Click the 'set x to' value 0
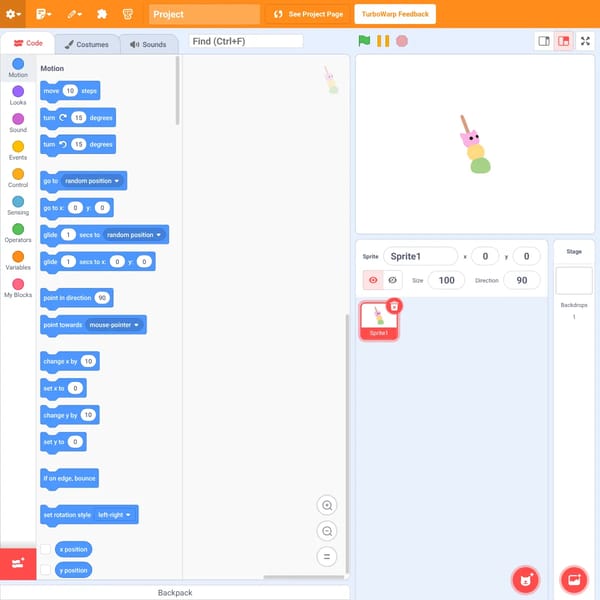Screen dimensions: 600x600 coord(75,388)
